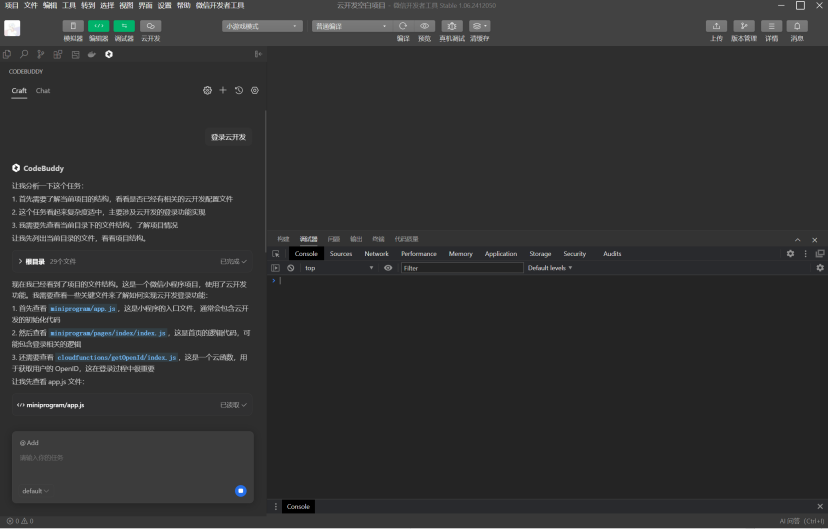Open the 文件 menu
The height and width of the screenshot is (529, 829).
[31, 5]
